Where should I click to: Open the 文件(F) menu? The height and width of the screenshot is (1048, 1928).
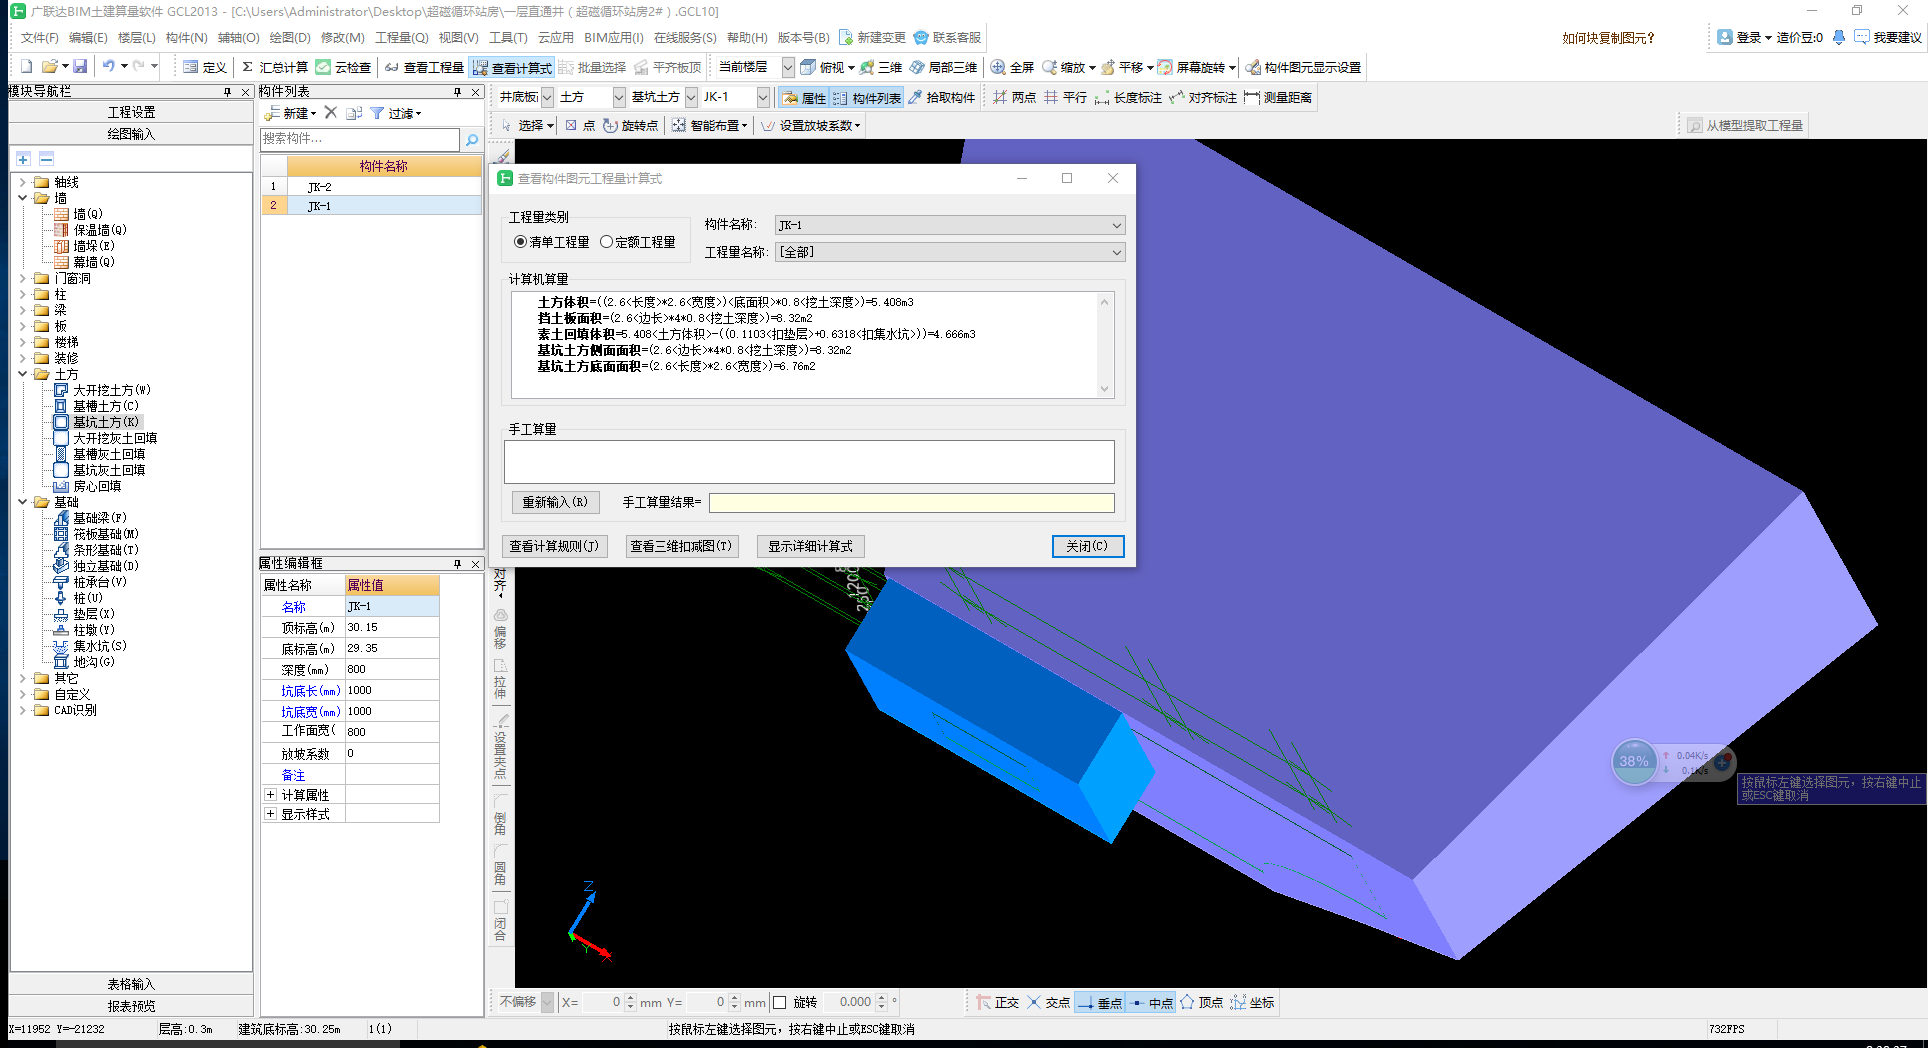coord(40,37)
